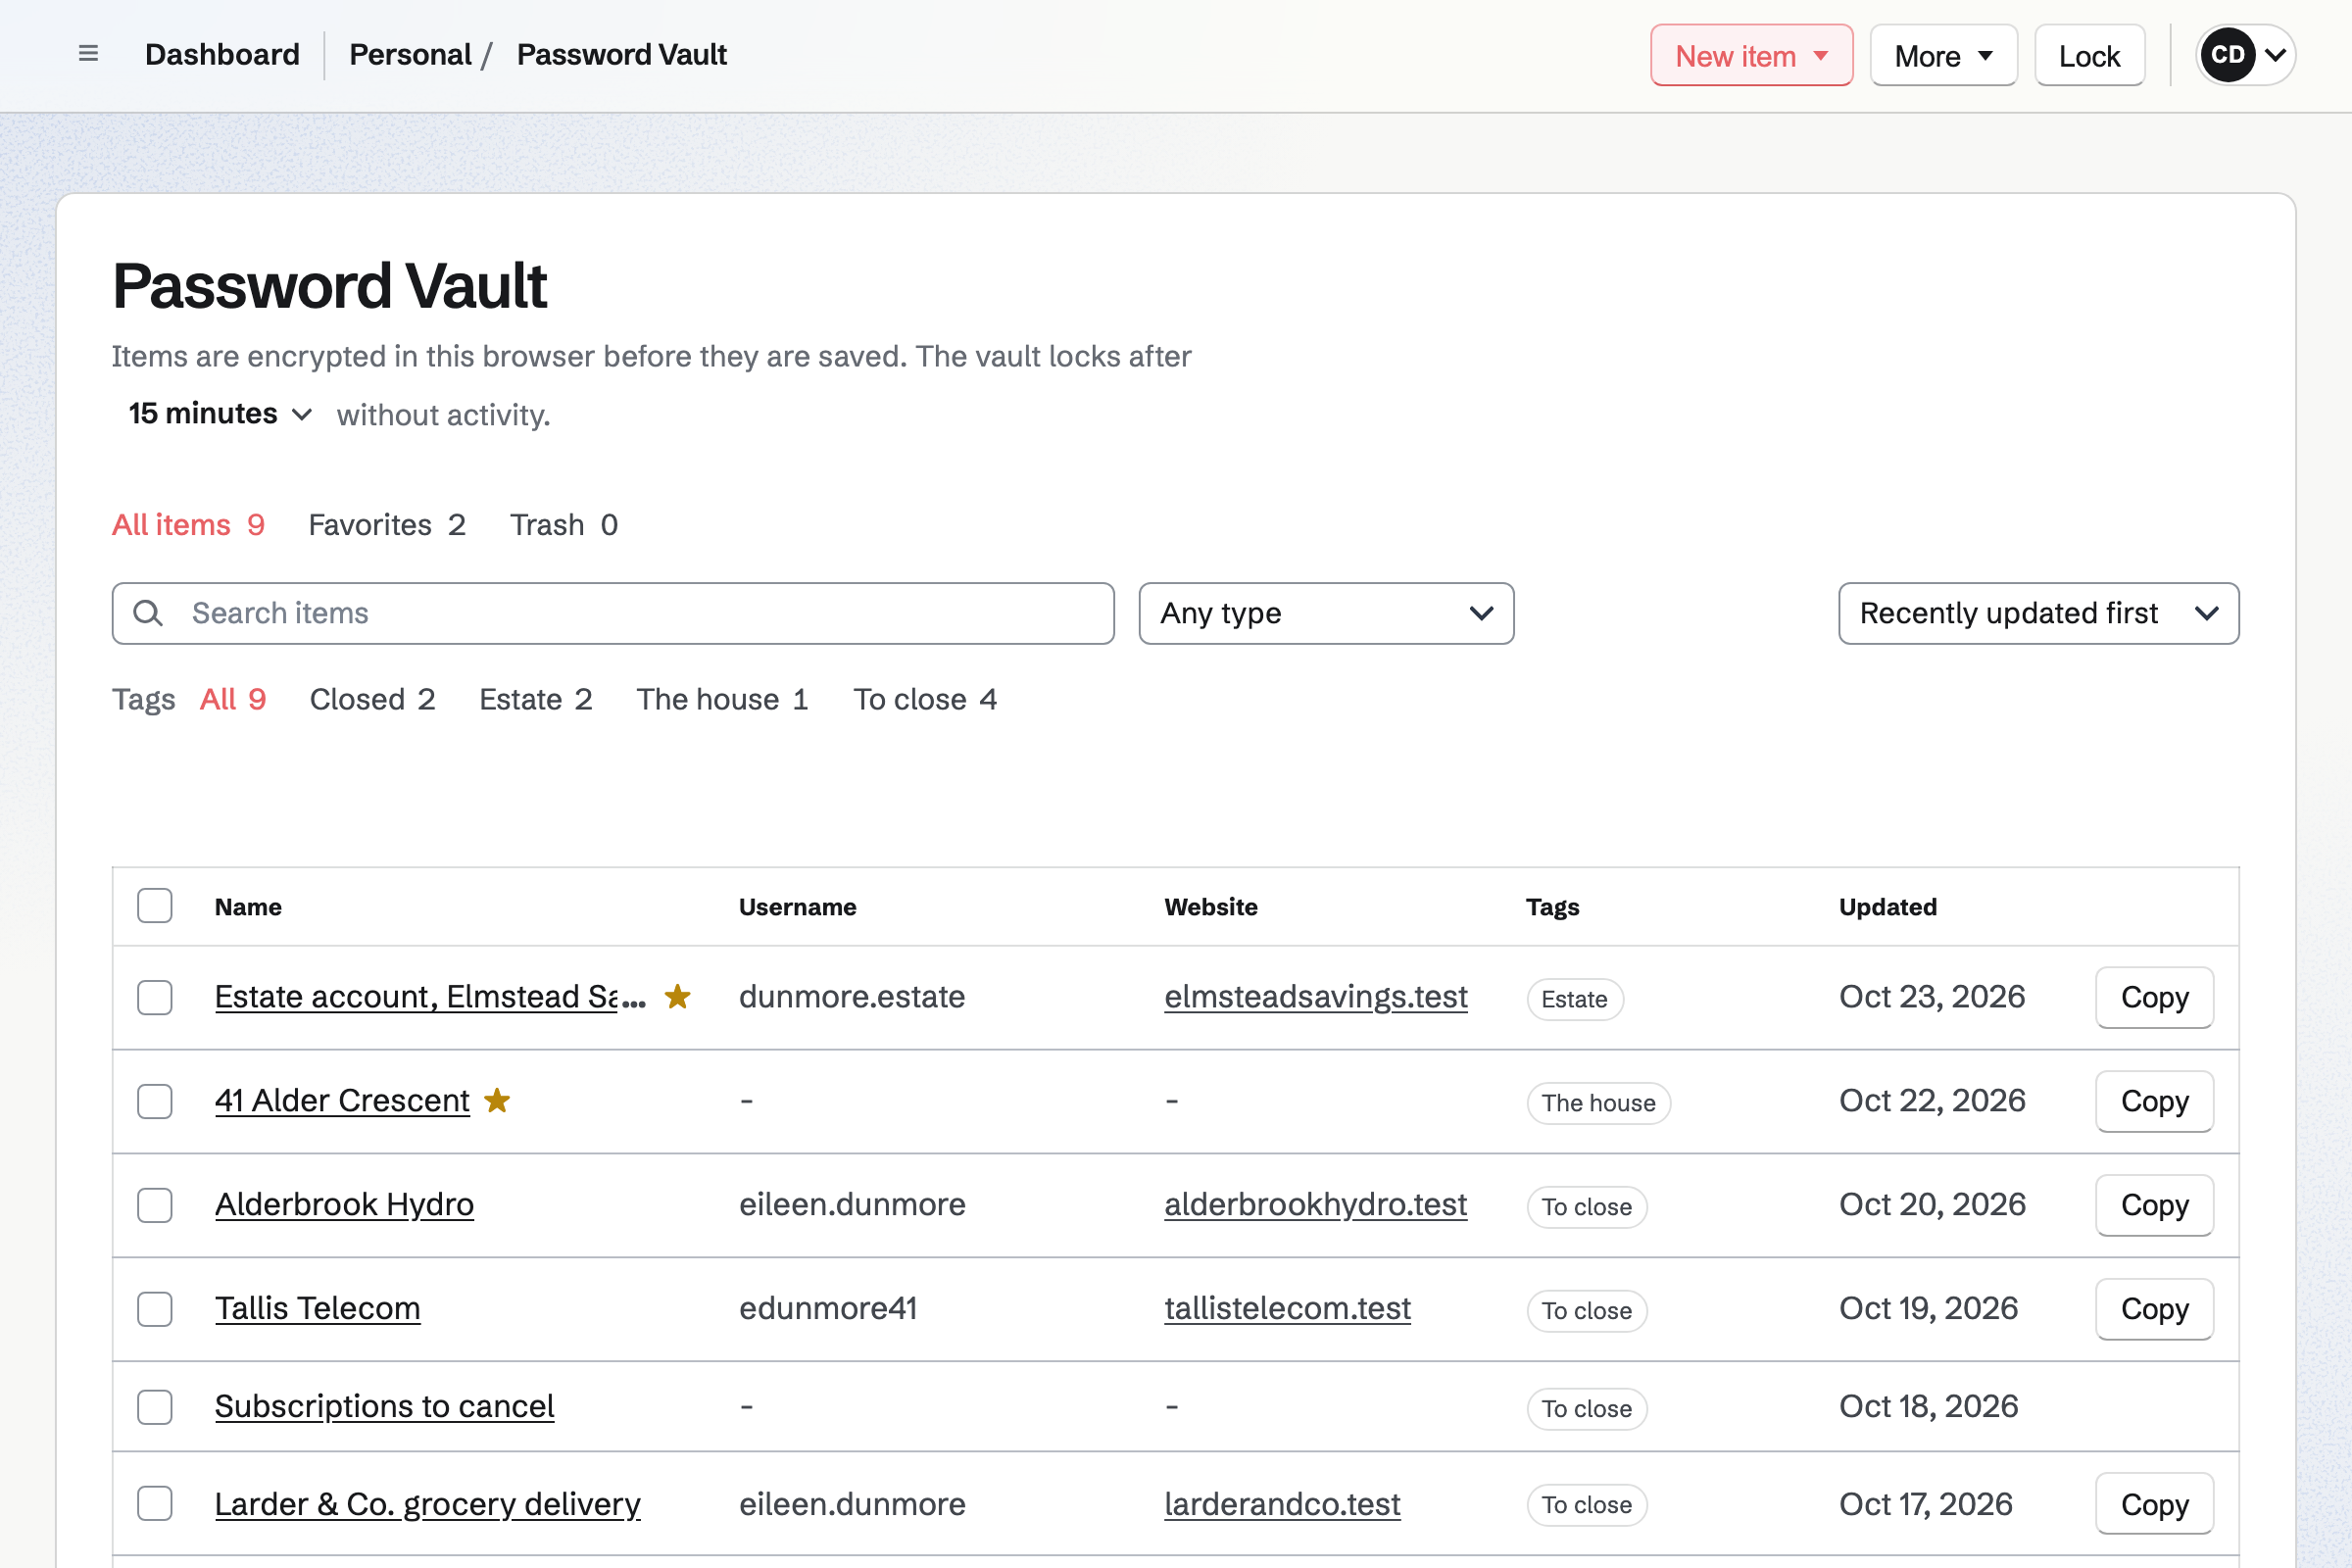Screen dimensions: 2352x1568
Task: Change the 15 minutes lock timeout
Action: tap(219, 414)
